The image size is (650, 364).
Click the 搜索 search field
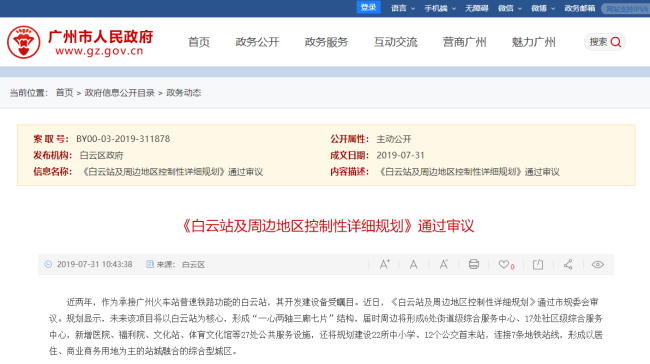coord(605,42)
